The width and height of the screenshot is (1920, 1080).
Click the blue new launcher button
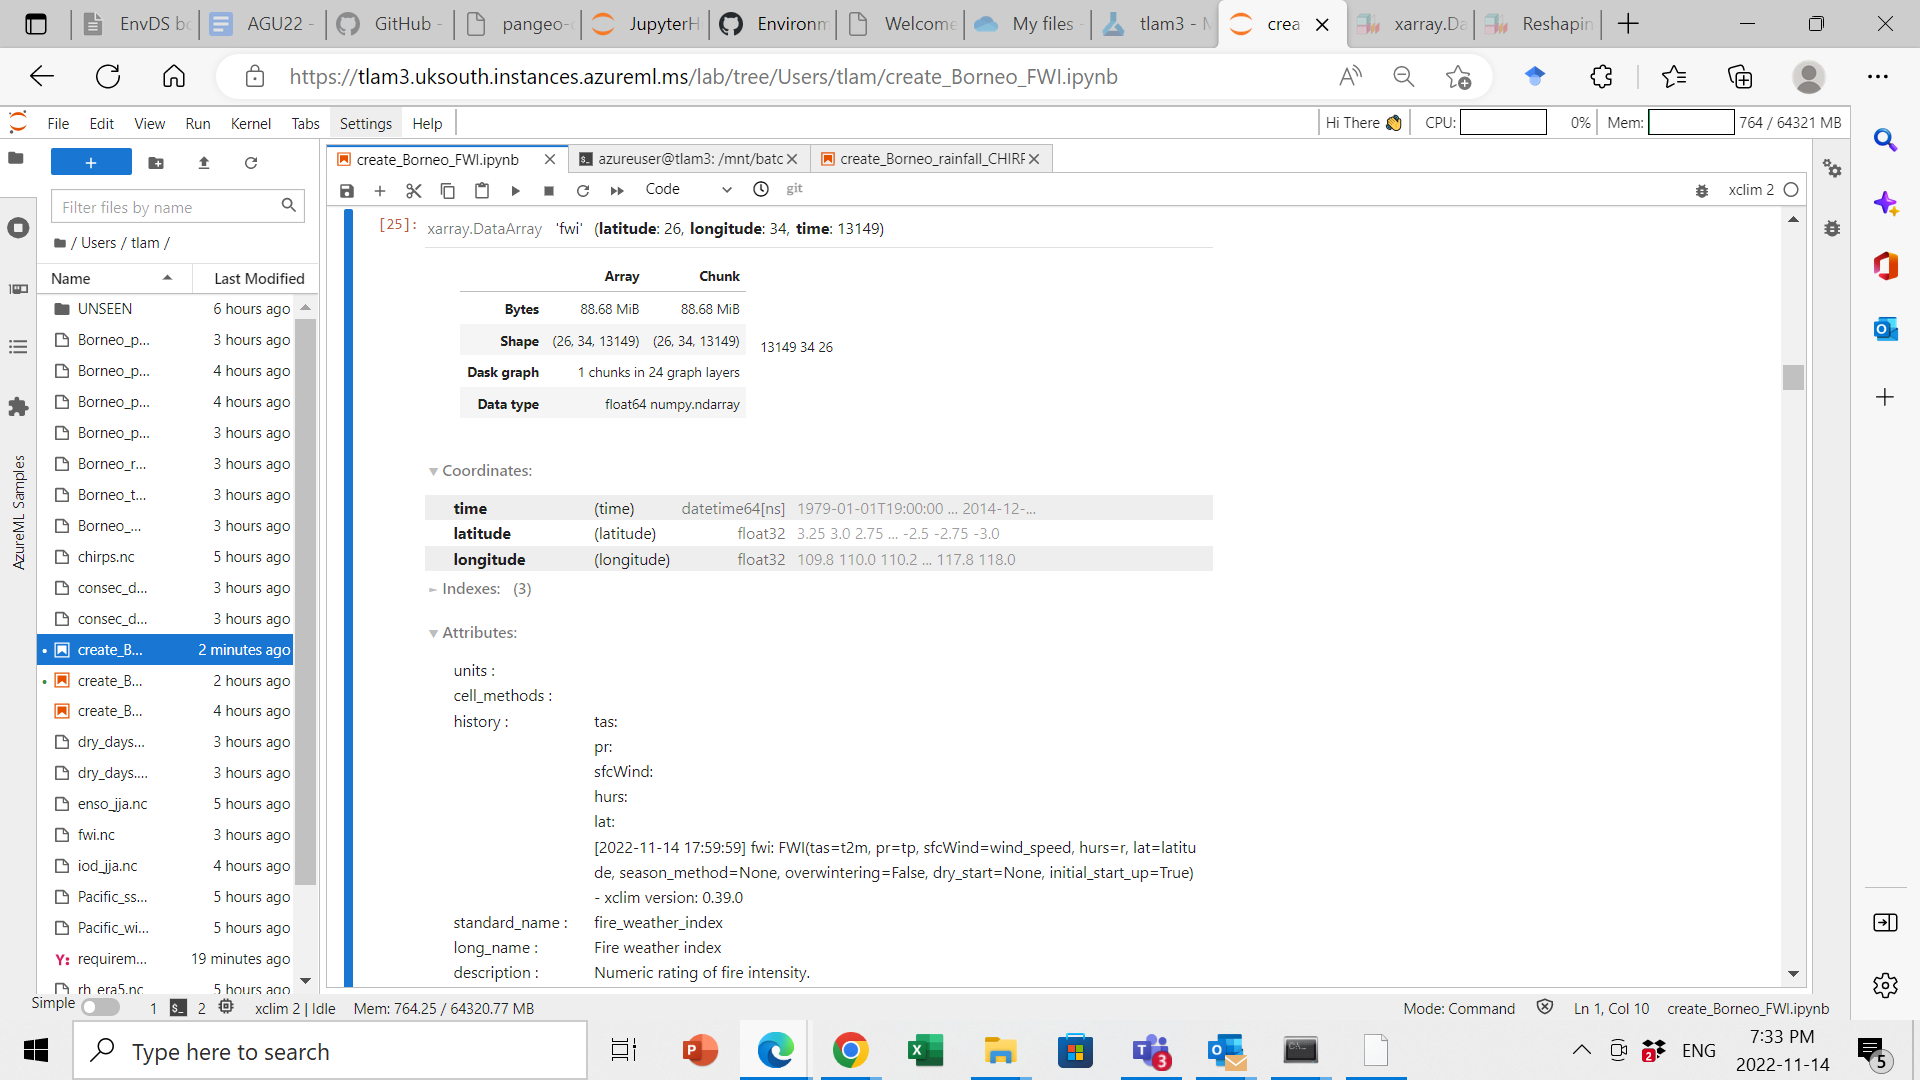coord(91,162)
